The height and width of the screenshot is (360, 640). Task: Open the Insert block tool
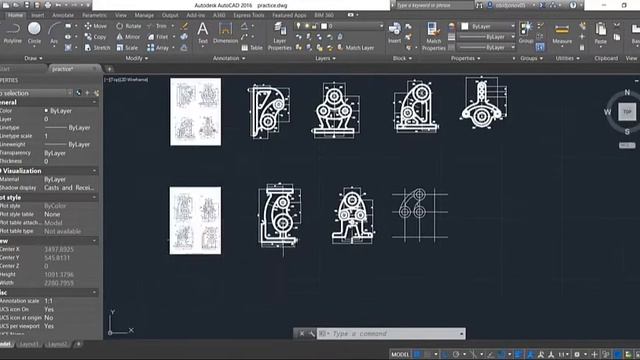click(x=394, y=33)
